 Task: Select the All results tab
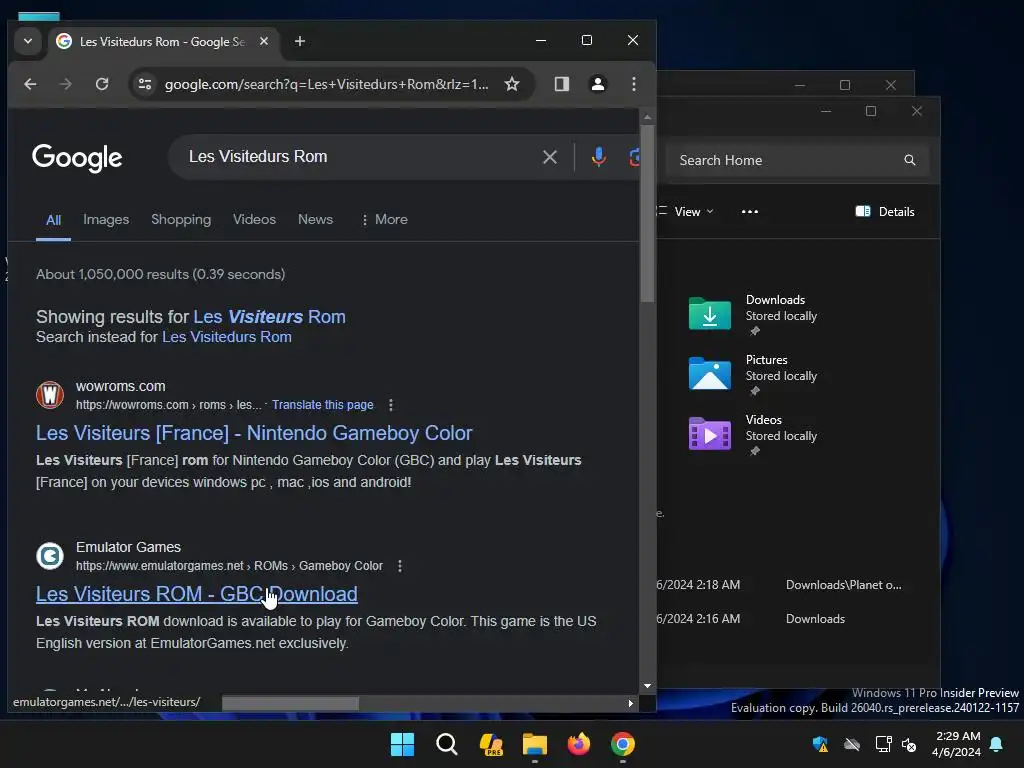[54, 220]
